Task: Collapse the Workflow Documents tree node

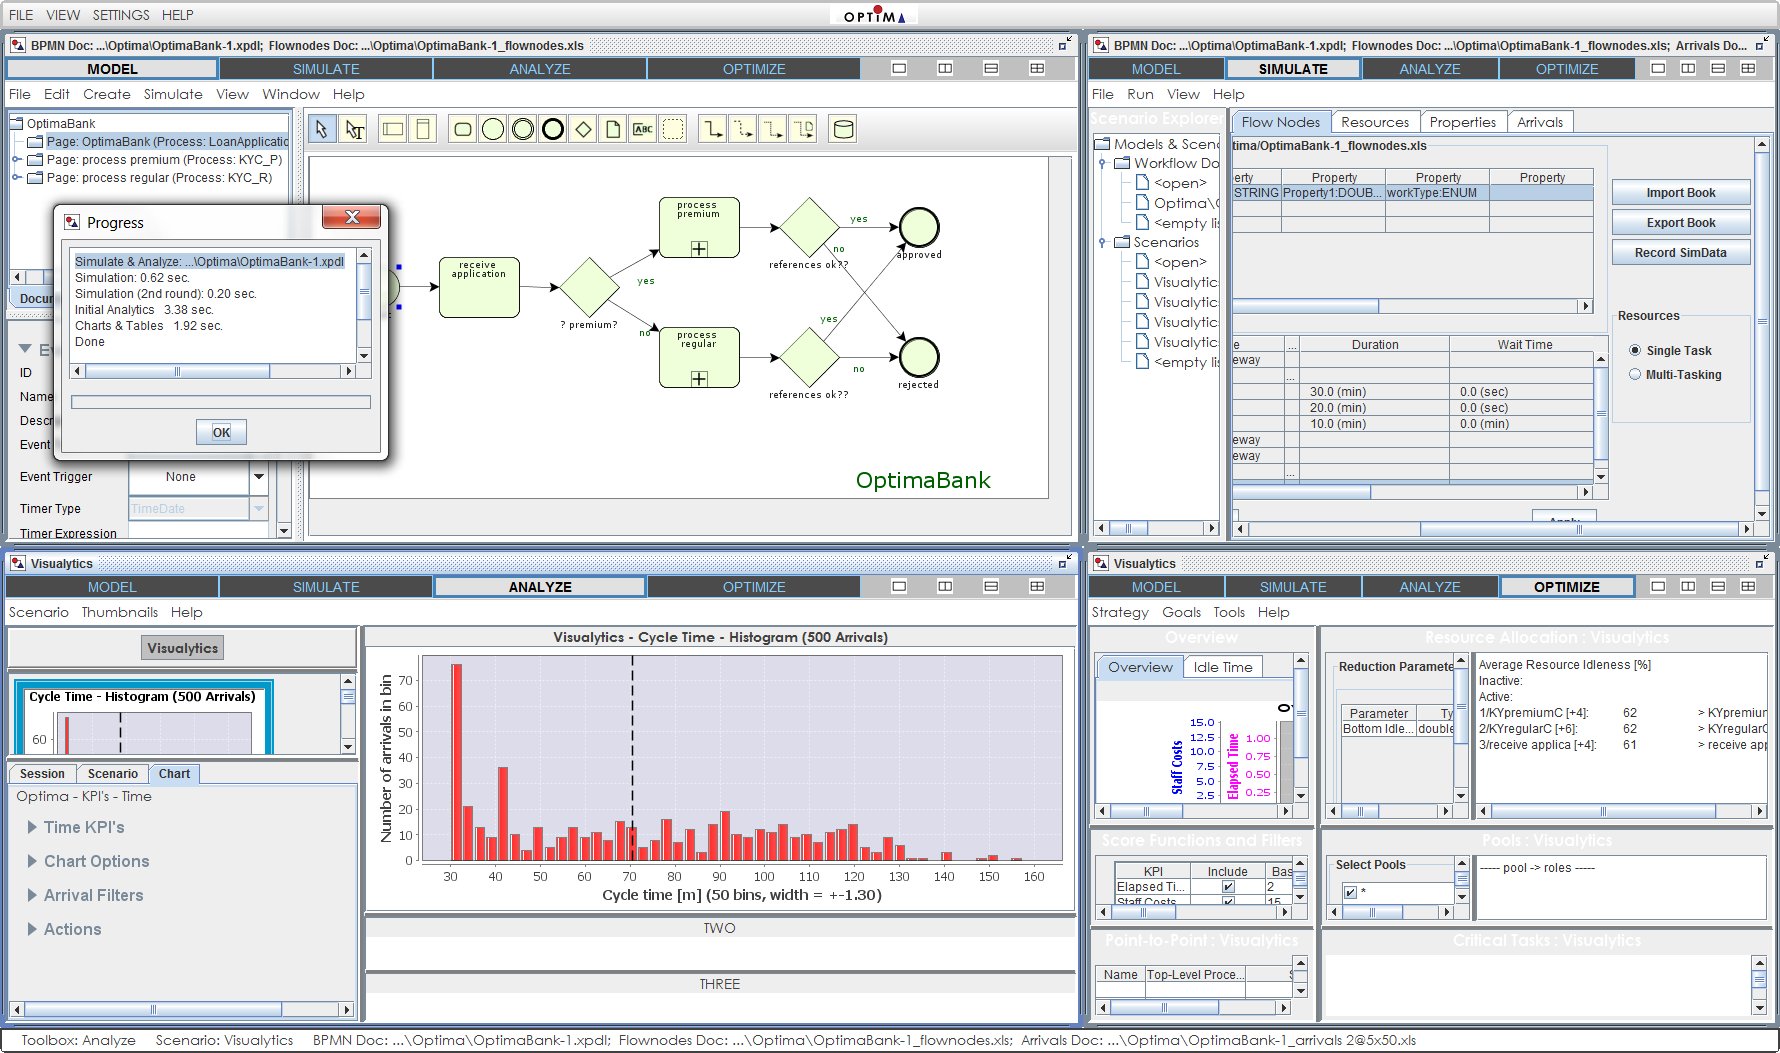Action: pyautogui.click(x=1103, y=163)
